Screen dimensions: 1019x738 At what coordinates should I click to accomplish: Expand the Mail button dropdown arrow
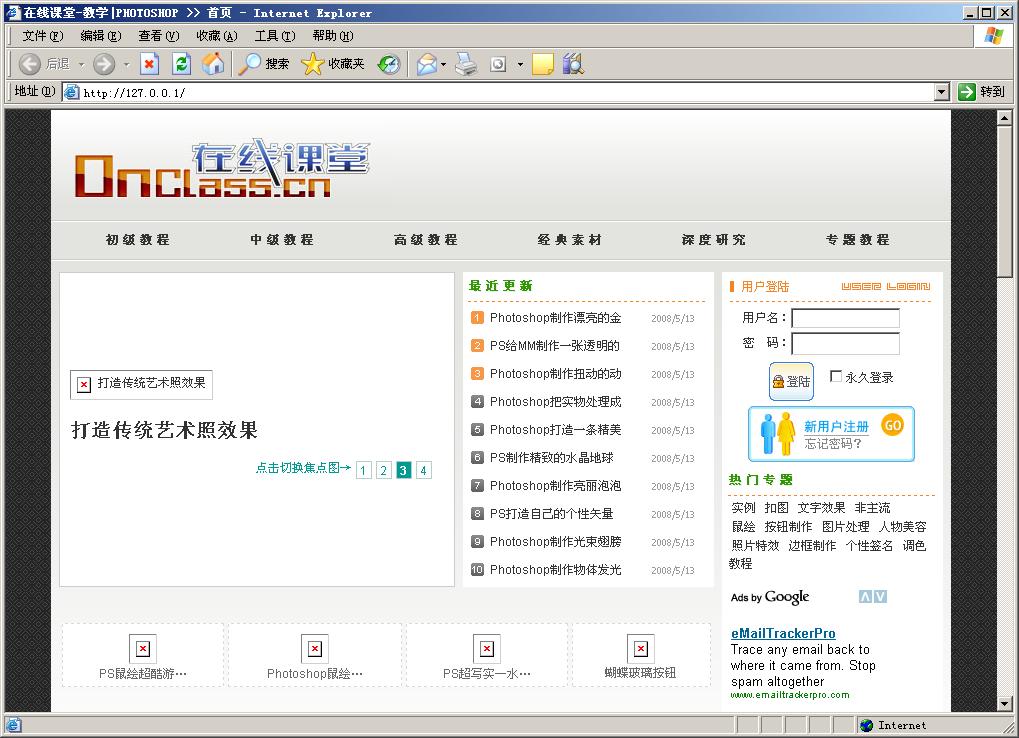pyautogui.click(x=444, y=64)
